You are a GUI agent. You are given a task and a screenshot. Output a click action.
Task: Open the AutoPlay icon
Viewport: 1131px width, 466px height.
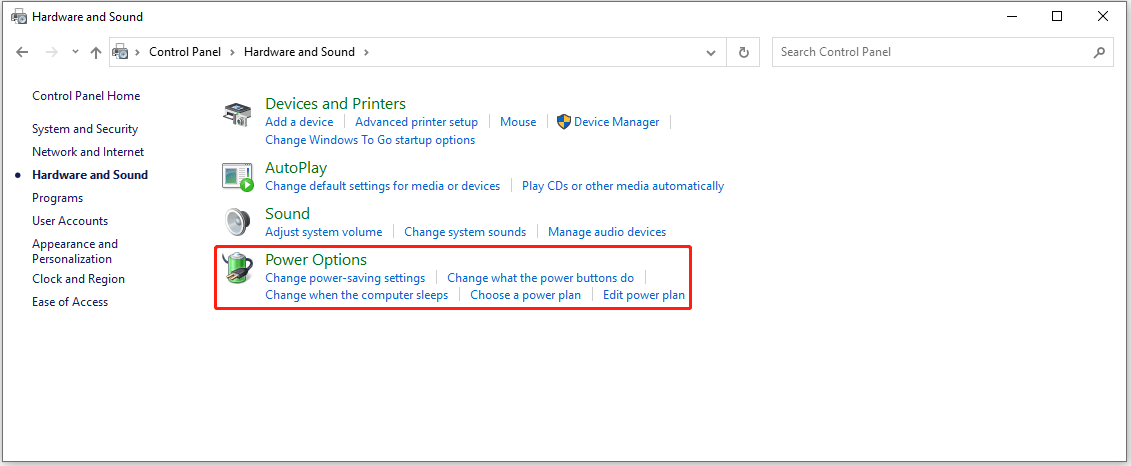(x=237, y=177)
